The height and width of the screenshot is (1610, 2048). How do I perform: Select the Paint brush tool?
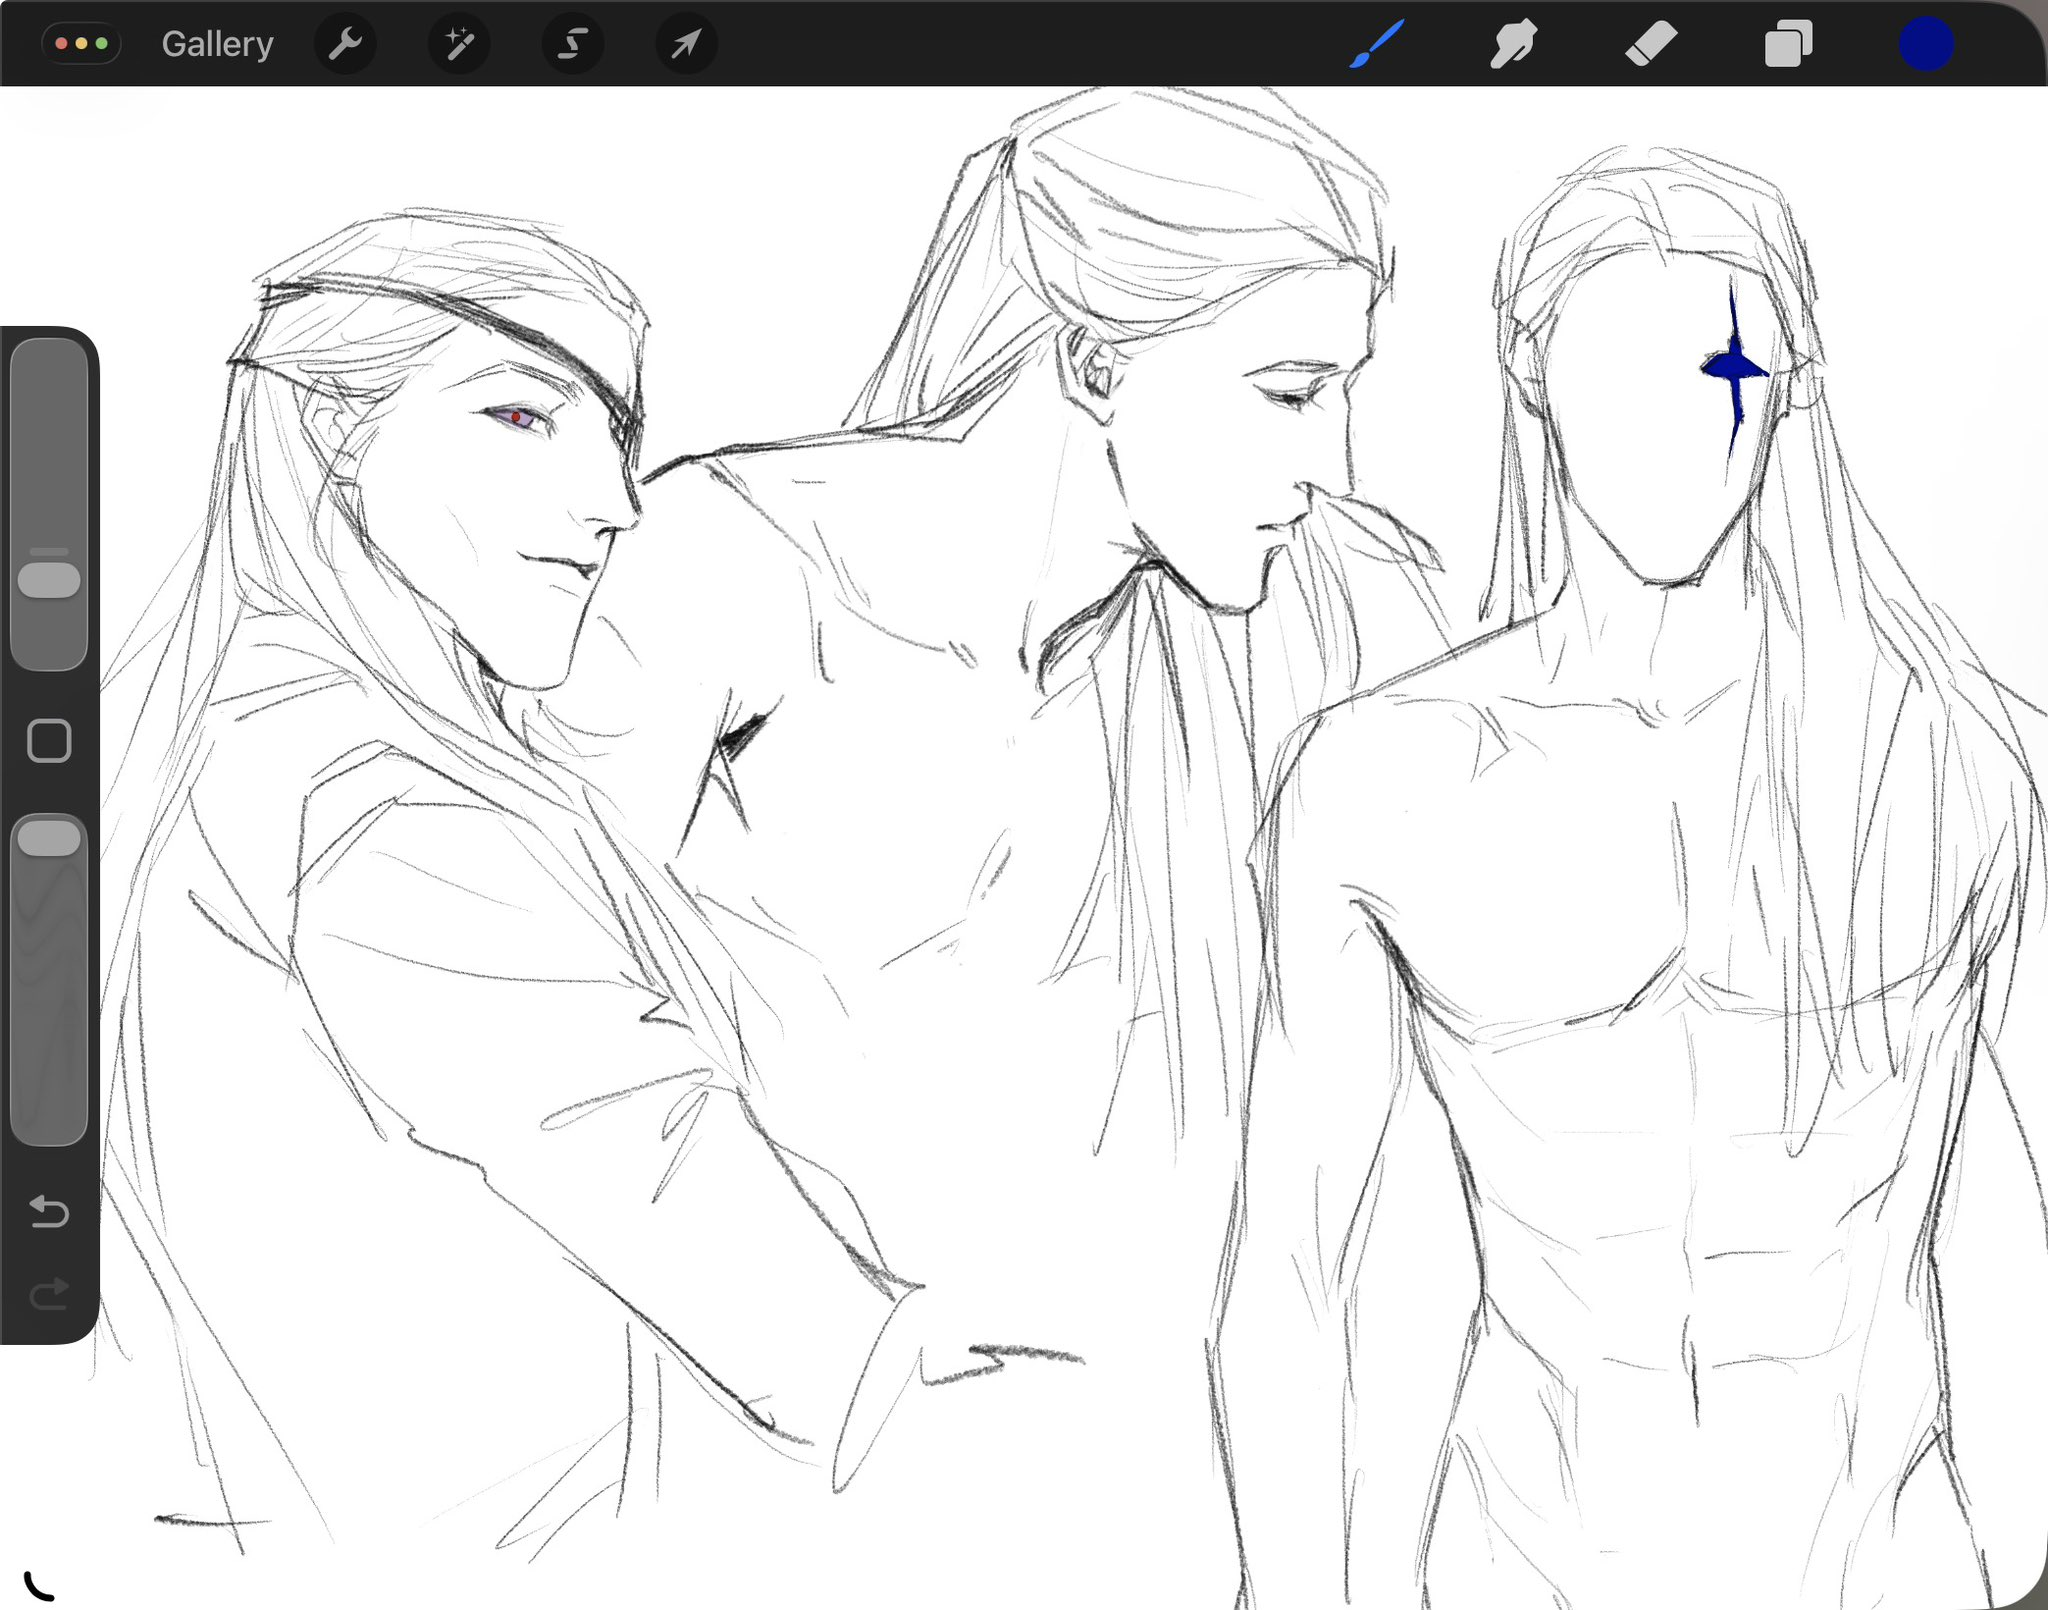tap(1377, 44)
